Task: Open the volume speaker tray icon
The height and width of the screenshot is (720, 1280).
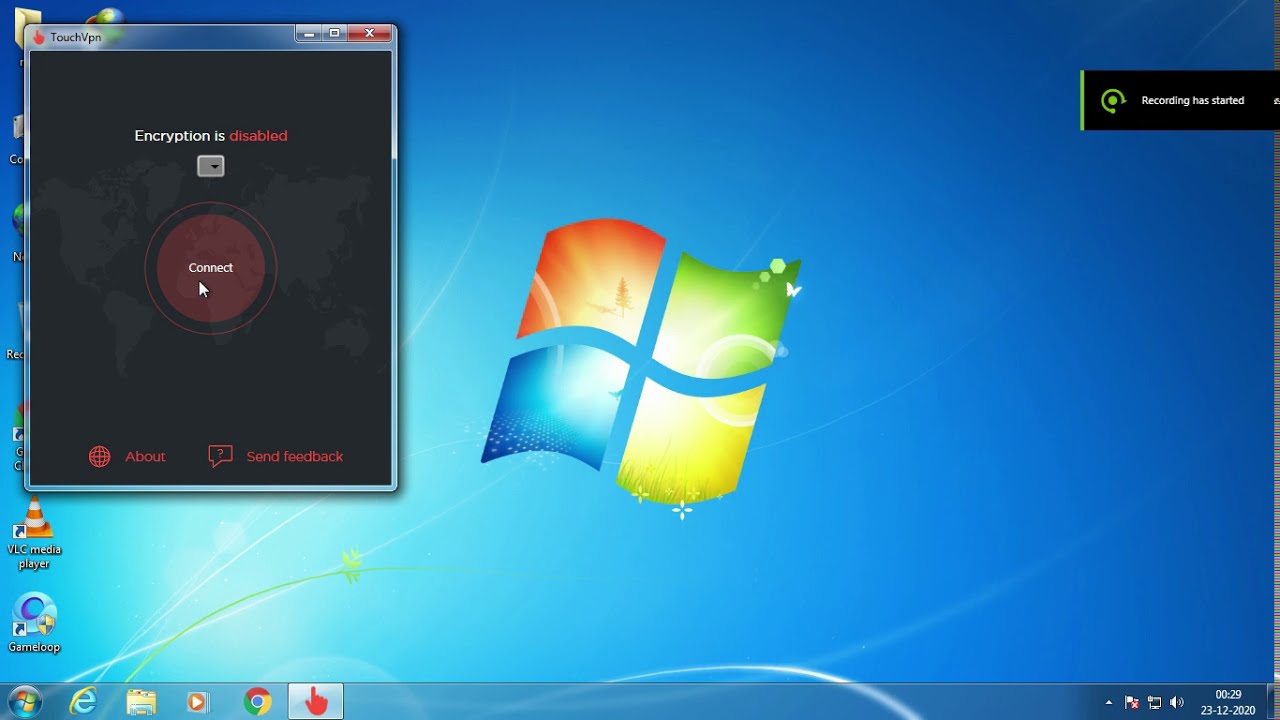Action: (x=1177, y=703)
